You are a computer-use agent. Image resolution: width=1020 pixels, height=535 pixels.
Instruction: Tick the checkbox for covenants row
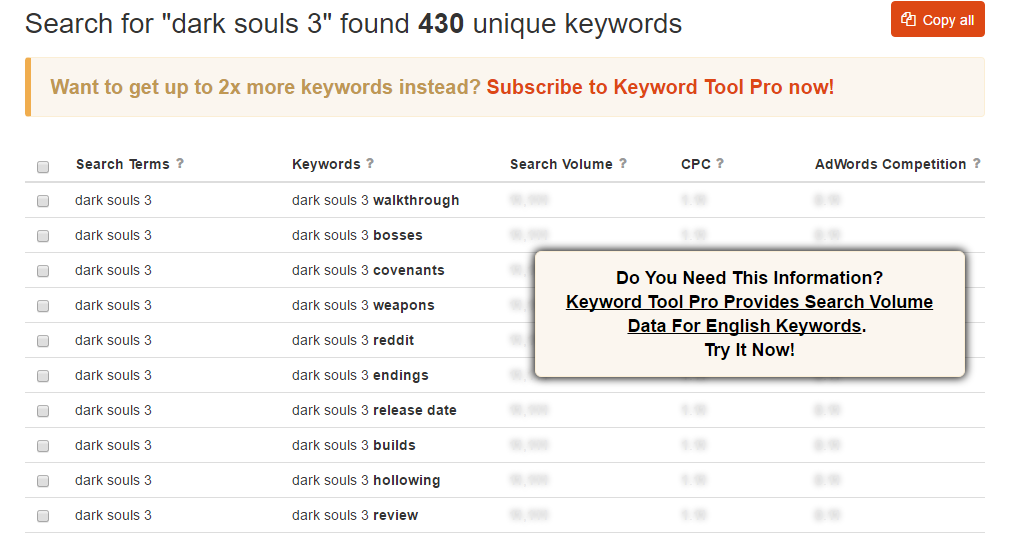pos(43,271)
